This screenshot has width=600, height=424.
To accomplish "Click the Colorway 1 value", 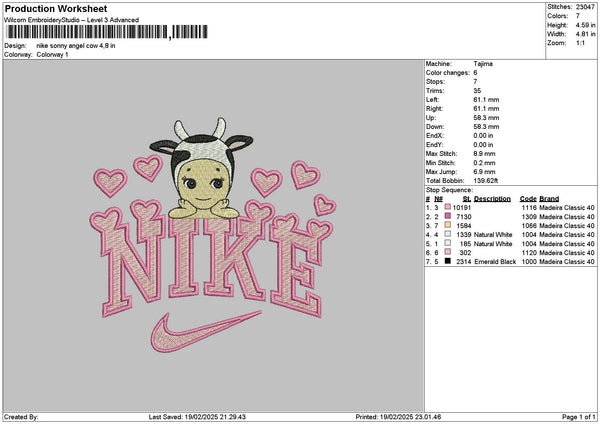I will [x=54, y=55].
